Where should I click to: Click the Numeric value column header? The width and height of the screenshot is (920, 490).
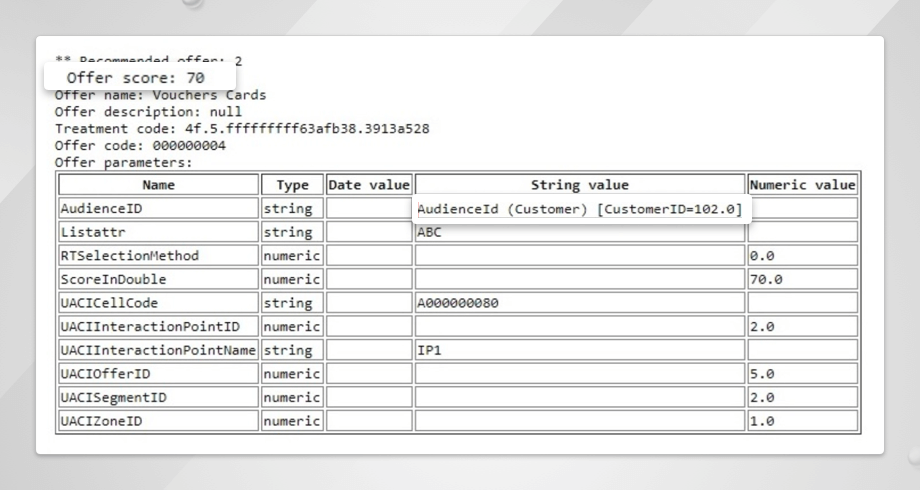[802, 185]
